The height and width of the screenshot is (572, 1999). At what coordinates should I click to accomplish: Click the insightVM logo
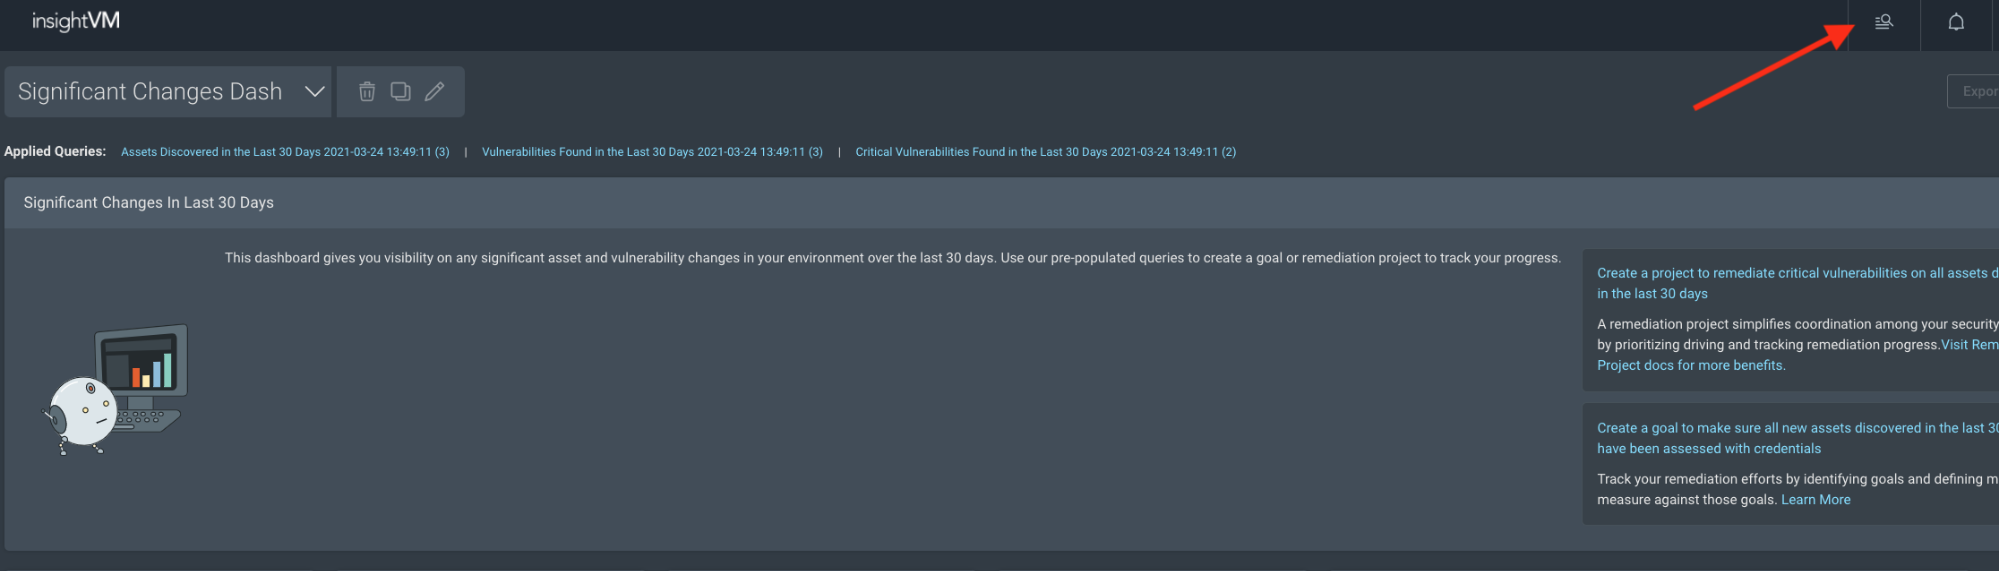[x=76, y=21]
